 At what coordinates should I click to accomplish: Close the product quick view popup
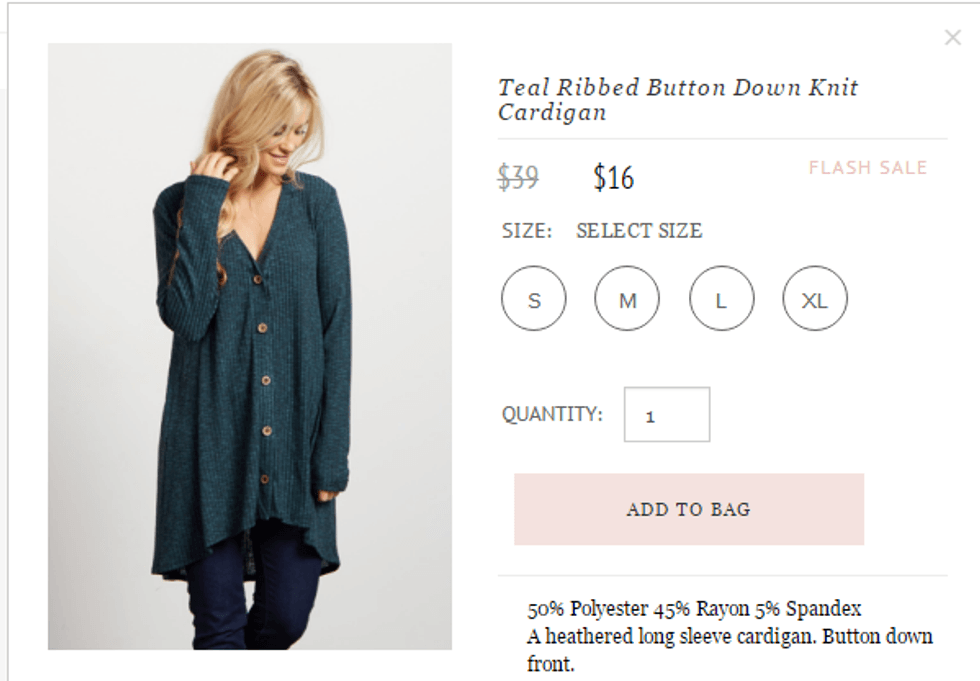[x=952, y=38]
